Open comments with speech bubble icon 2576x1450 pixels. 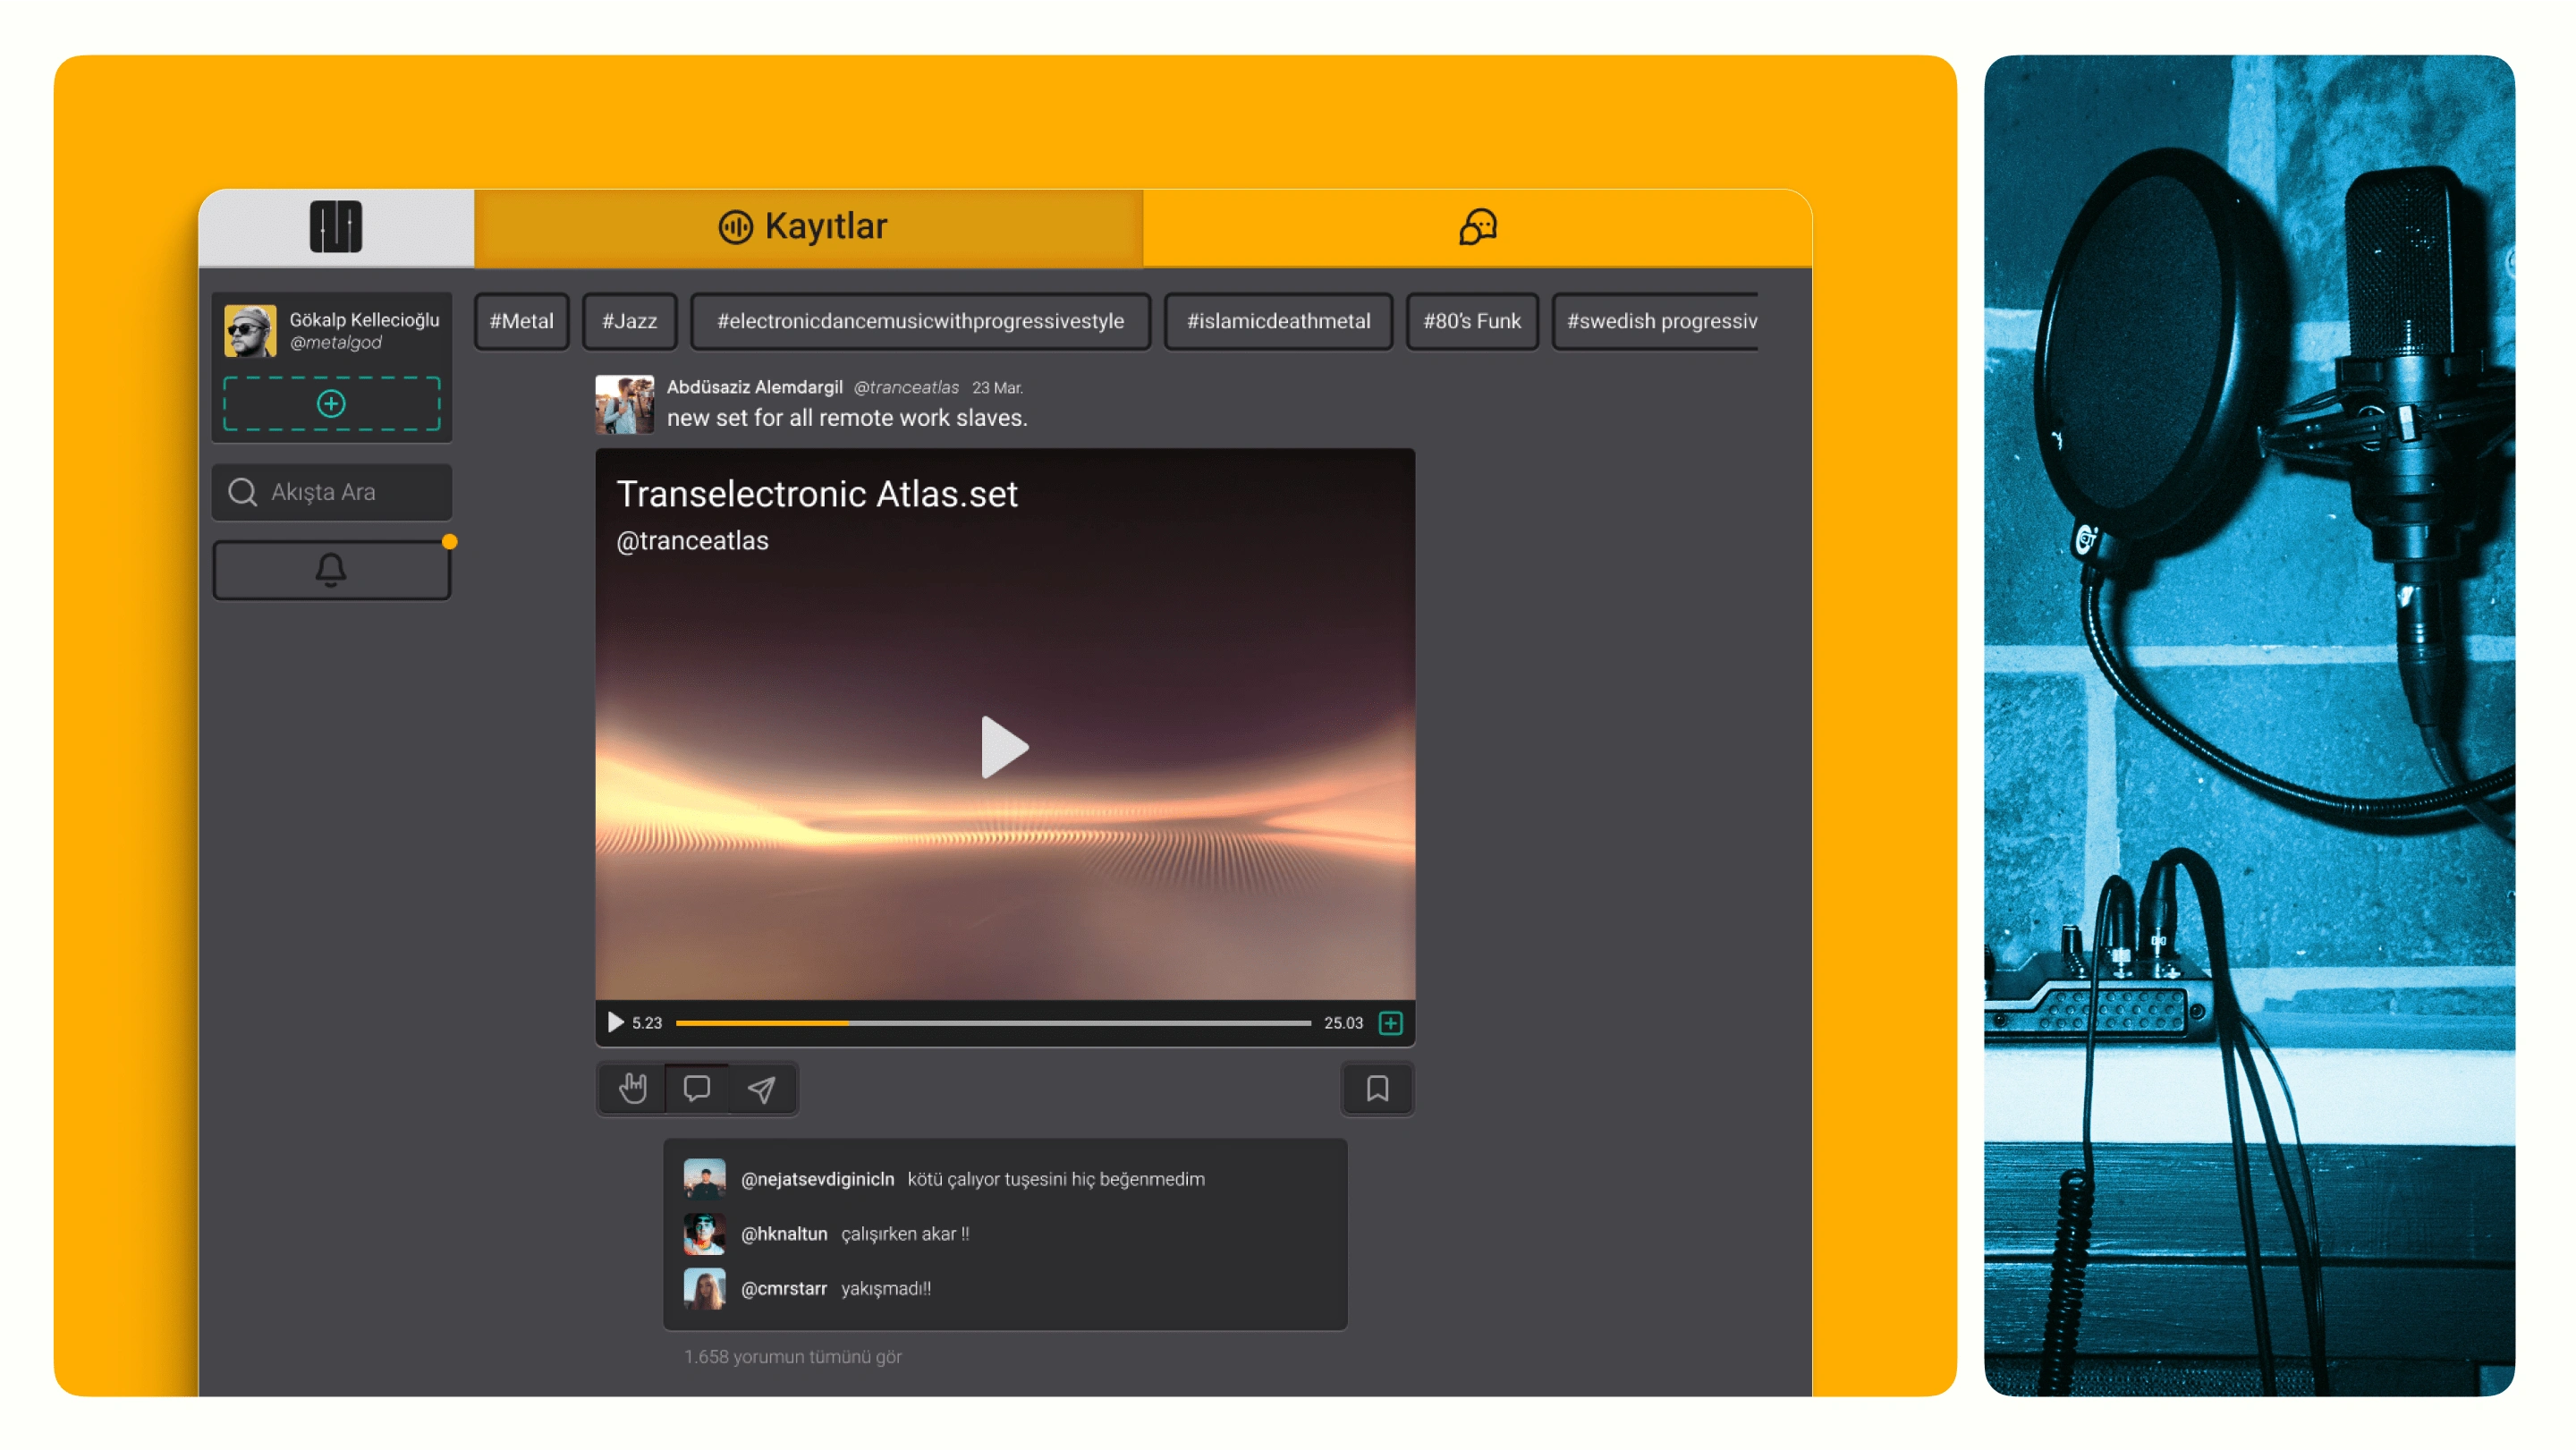[x=697, y=1088]
